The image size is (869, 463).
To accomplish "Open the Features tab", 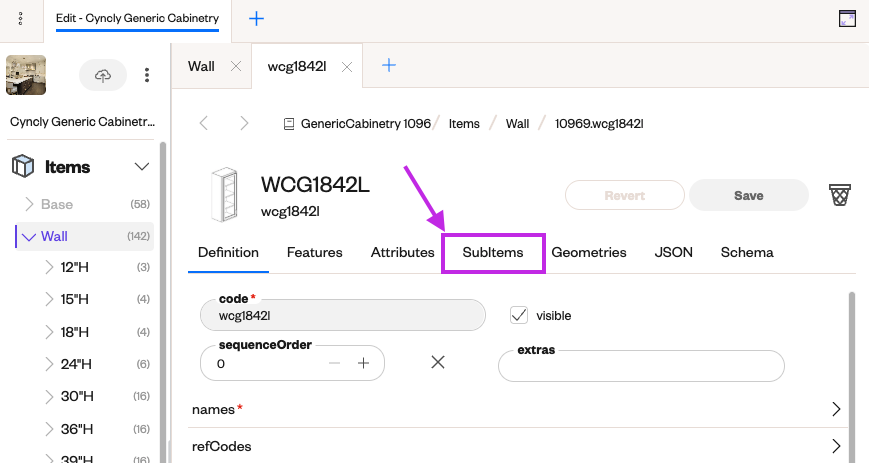I will tap(315, 253).
